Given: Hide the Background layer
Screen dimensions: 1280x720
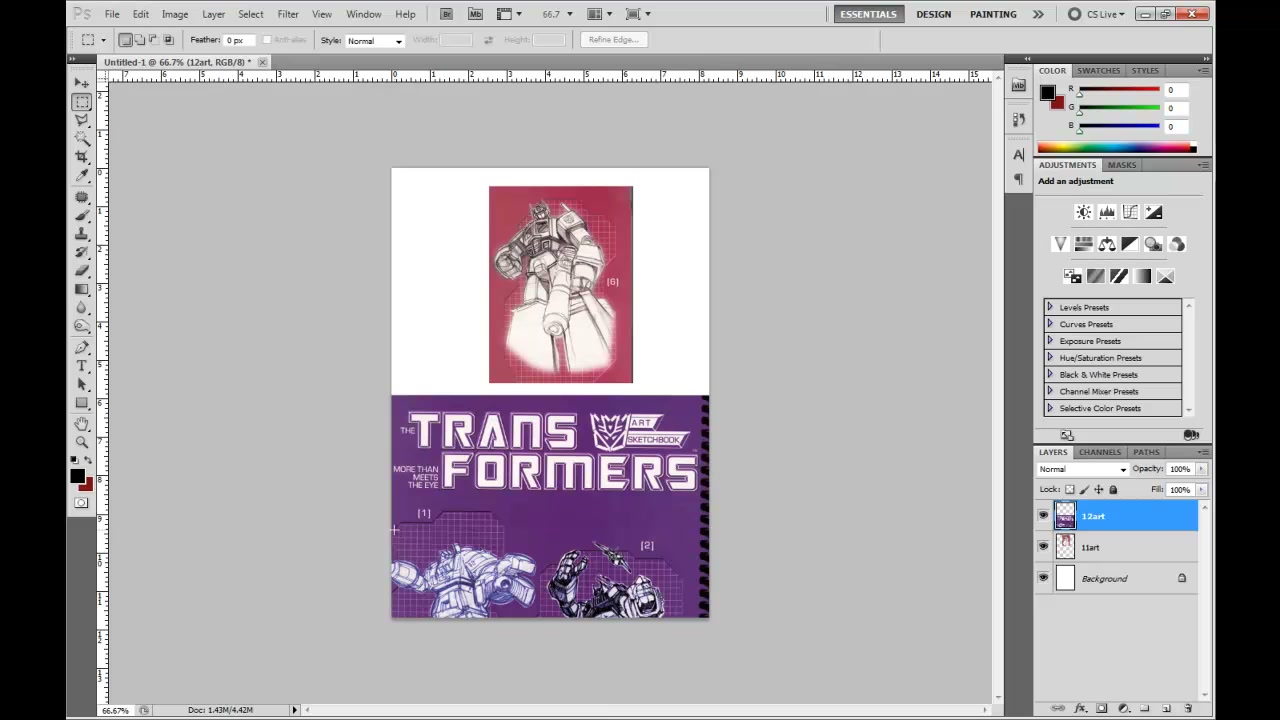Looking at the screenshot, I should tap(1043, 578).
